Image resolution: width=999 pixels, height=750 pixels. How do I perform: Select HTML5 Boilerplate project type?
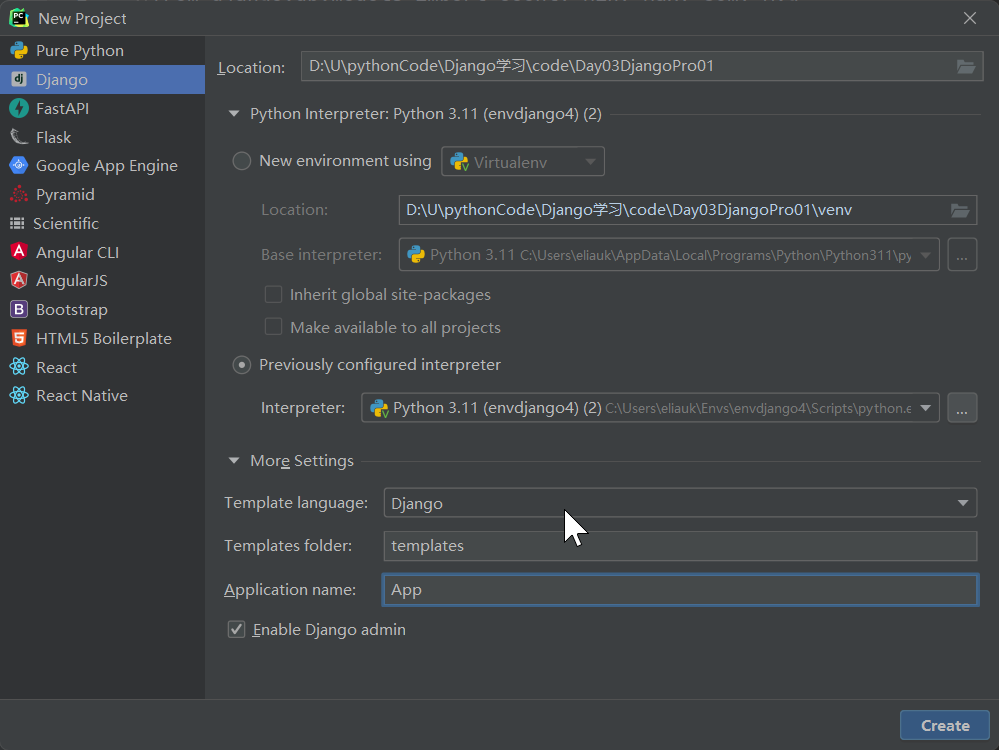click(x=102, y=338)
